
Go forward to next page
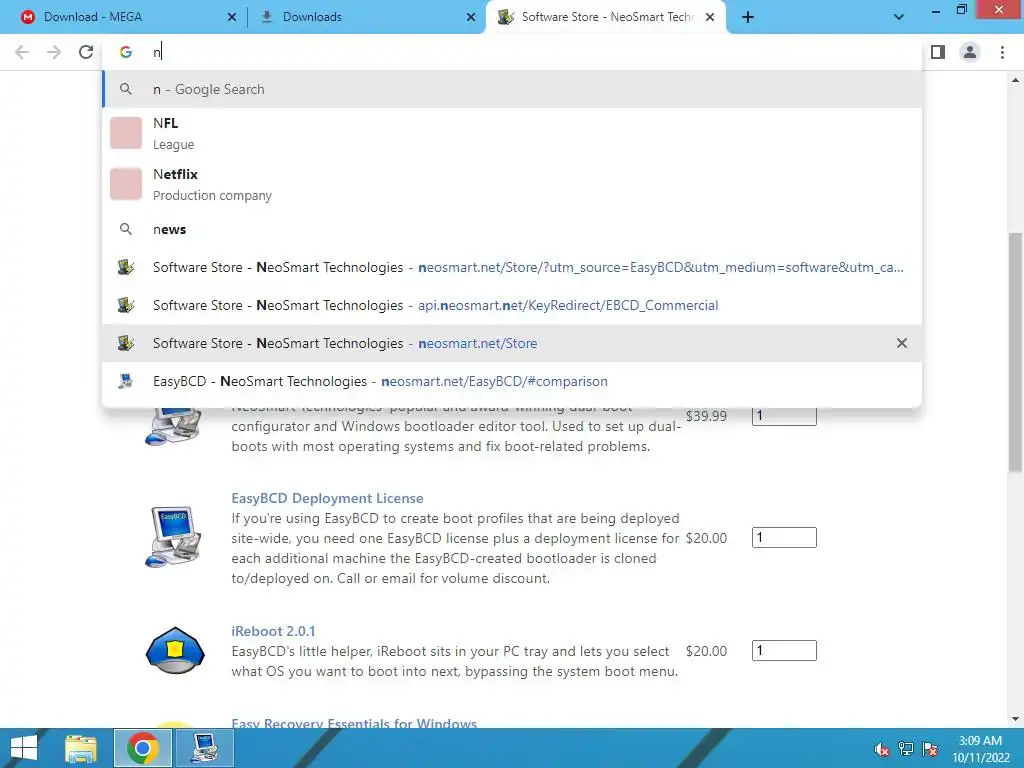[54, 52]
